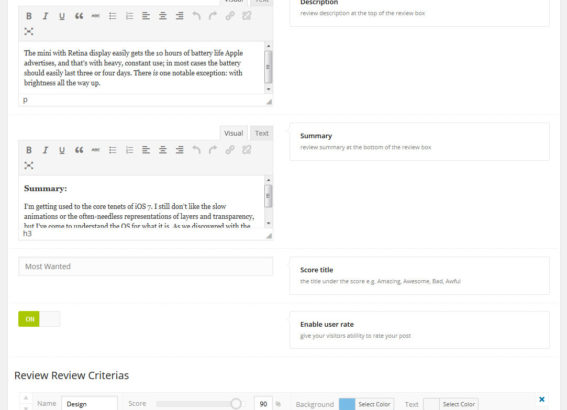Remove the Design criteria with the X
Image resolution: width=567 pixels, height=410 pixels.
point(542,399)
